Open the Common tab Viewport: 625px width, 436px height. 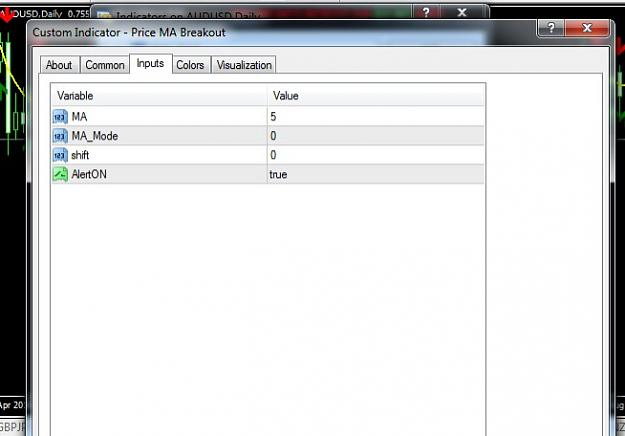105,65
